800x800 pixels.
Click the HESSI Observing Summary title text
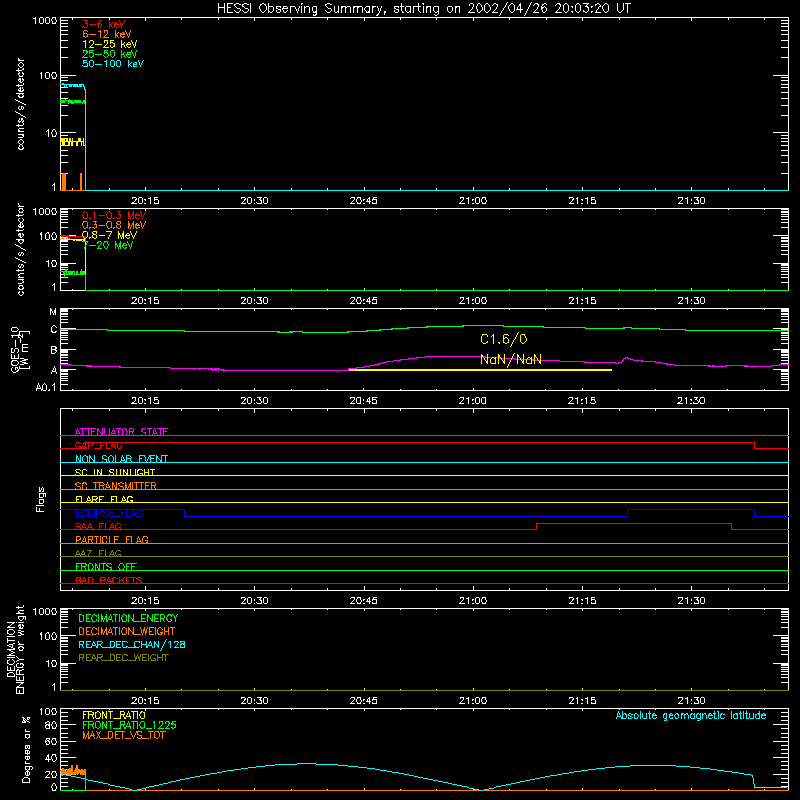(424, 9)
